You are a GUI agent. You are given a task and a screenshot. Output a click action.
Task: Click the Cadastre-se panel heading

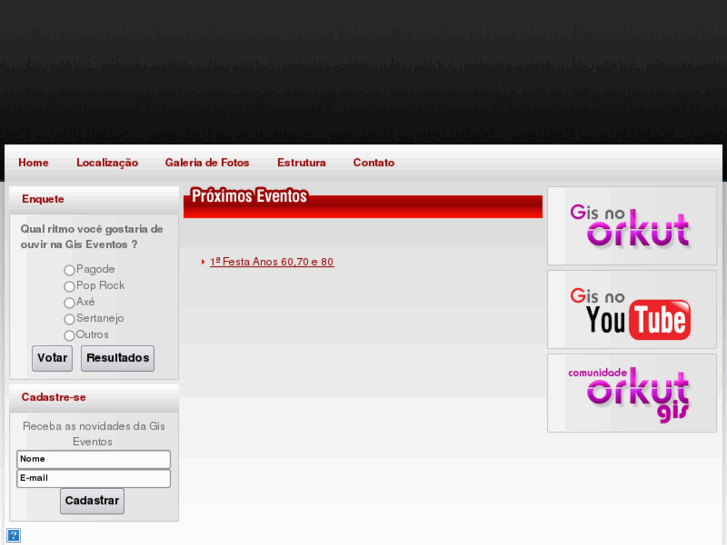coord(54,397)
